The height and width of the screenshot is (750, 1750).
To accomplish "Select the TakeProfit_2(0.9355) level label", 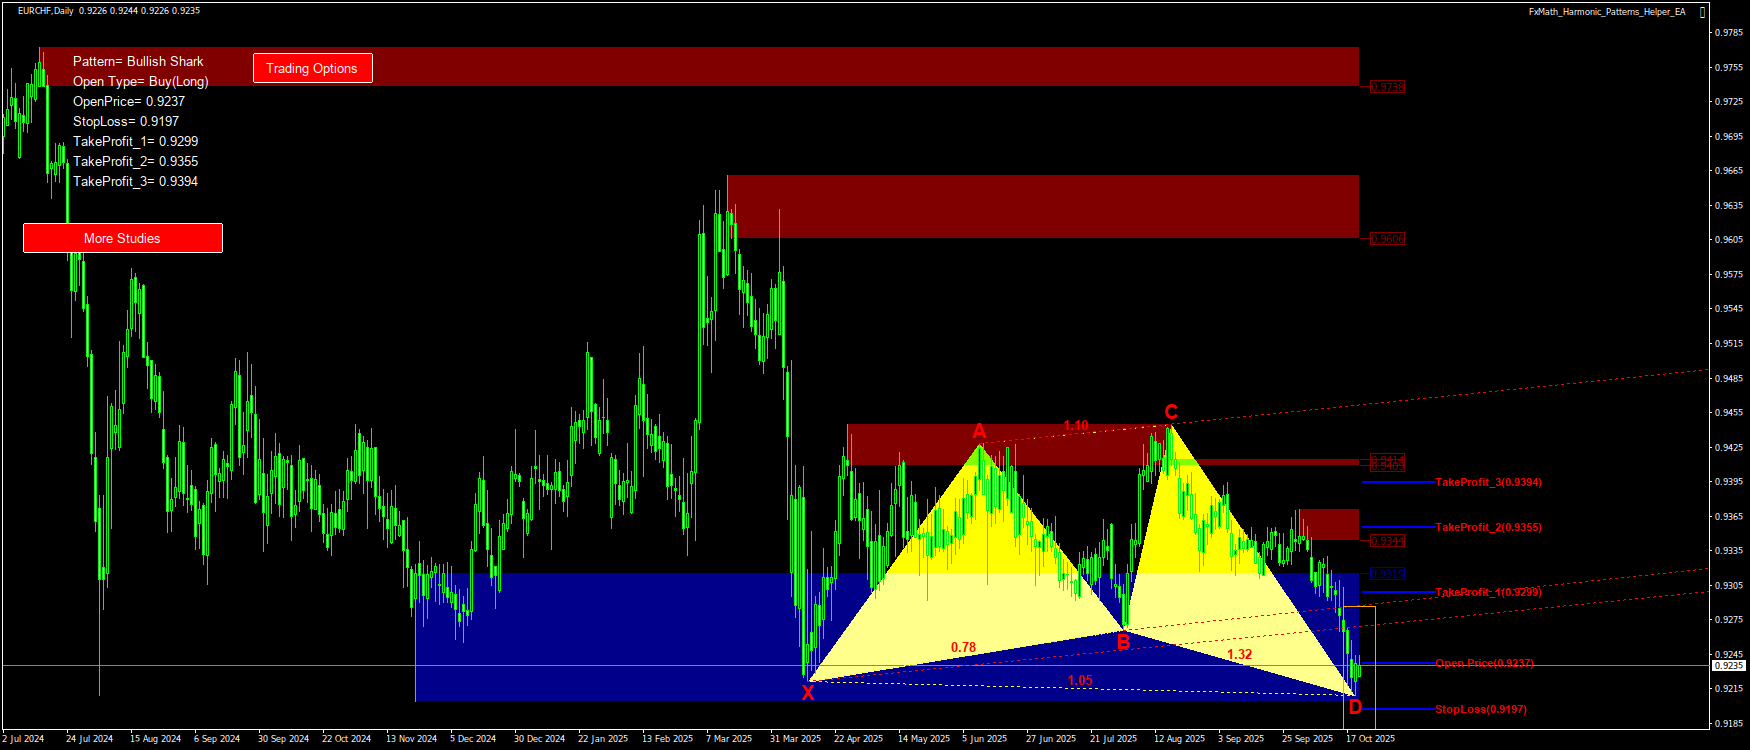I will coord(1488,527).
